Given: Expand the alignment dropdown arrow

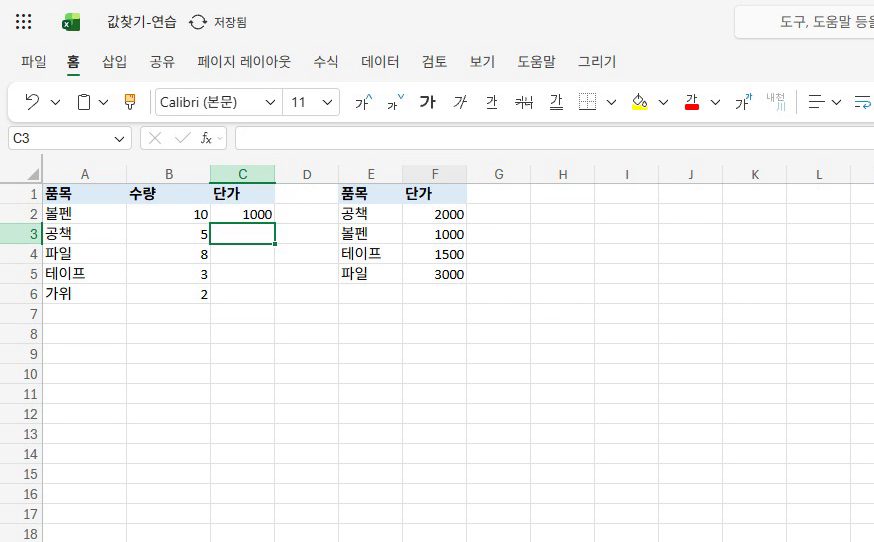Looking at the screenshot, I should (836, 103).
